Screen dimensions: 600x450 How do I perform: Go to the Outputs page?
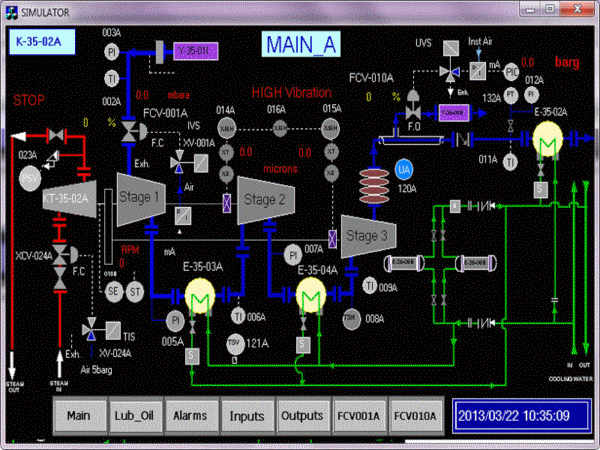point(303,416)
